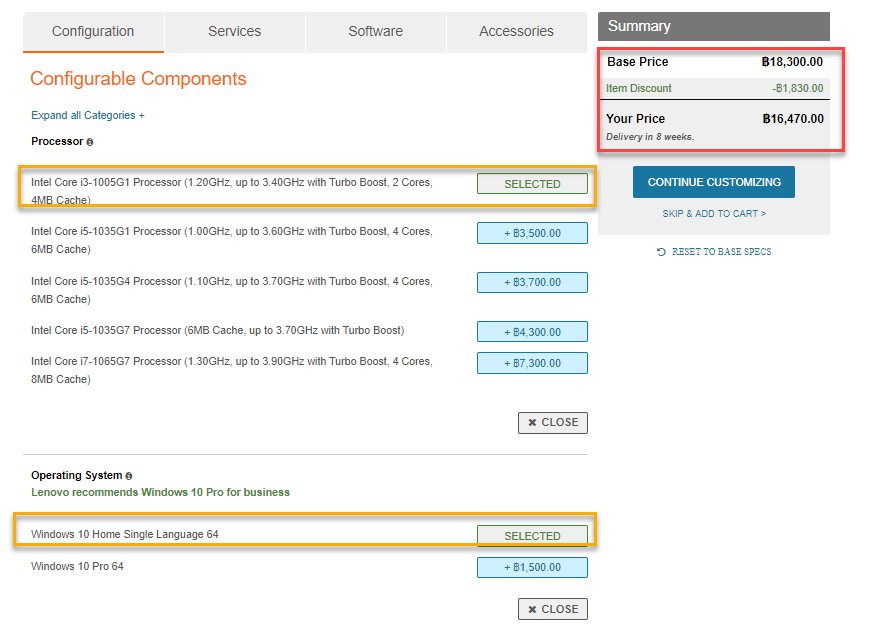
Task: Select Windows 10 Pro 64 for +฿1,500.00
Action: pos(532,567)
